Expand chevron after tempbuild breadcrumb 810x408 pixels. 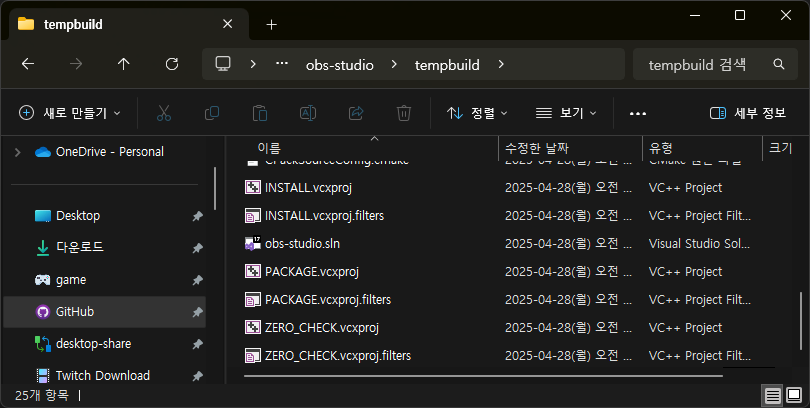tap(501, 64)
